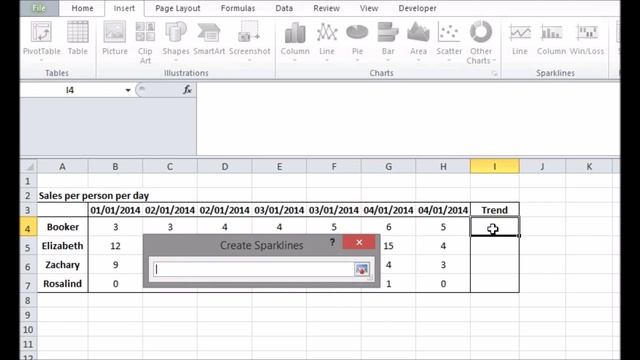Click the range selector icon in Create Sparklines
Screen dimensions: 640x360
[362, 269]
